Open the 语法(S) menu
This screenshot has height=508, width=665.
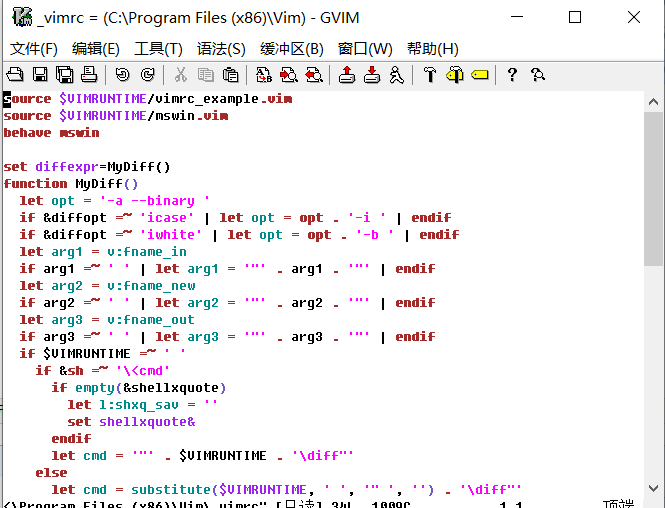coord(221,49)
